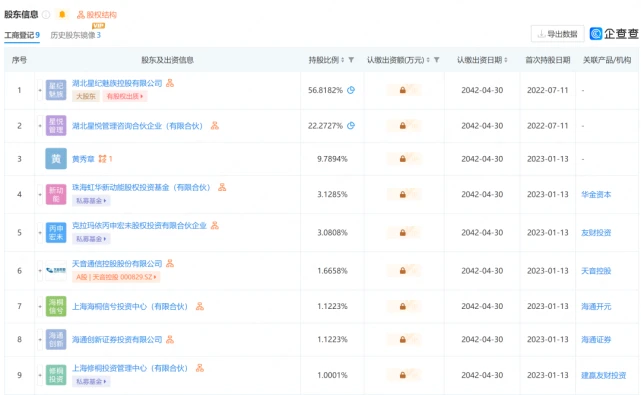Click the lock icon in row 9

[x=403, y=375]
